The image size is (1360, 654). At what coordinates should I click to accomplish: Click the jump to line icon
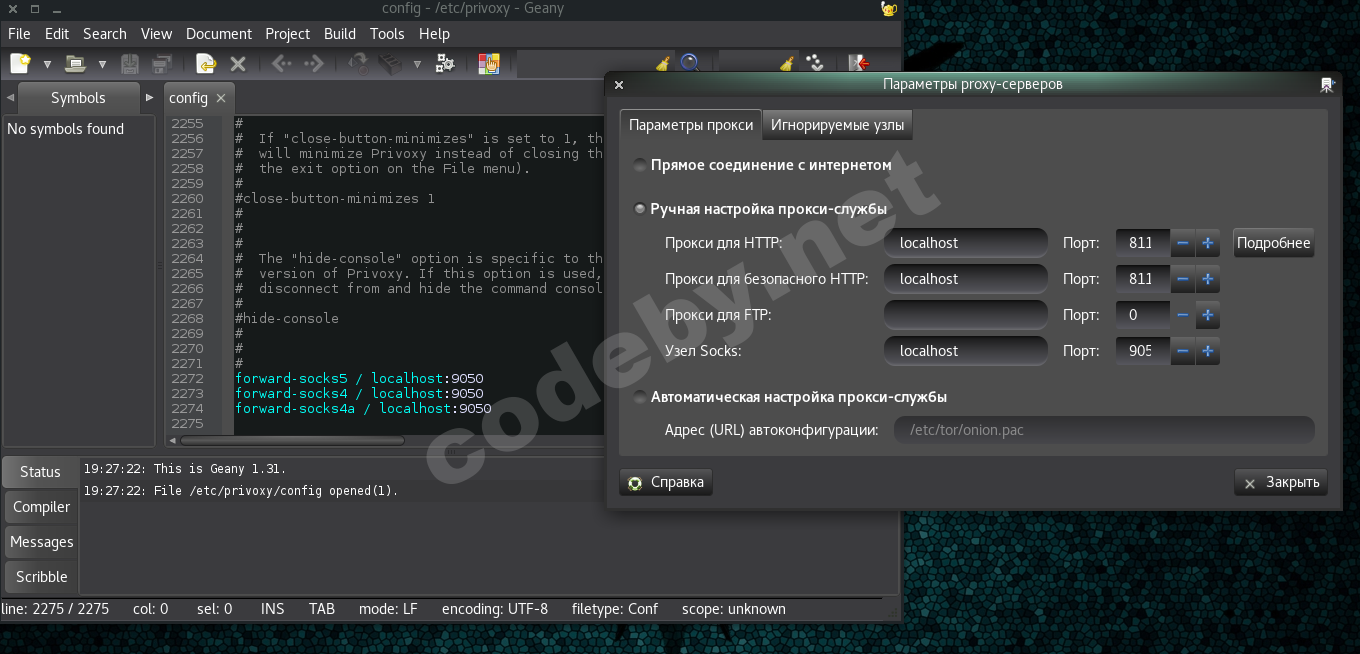pos(815,64)
